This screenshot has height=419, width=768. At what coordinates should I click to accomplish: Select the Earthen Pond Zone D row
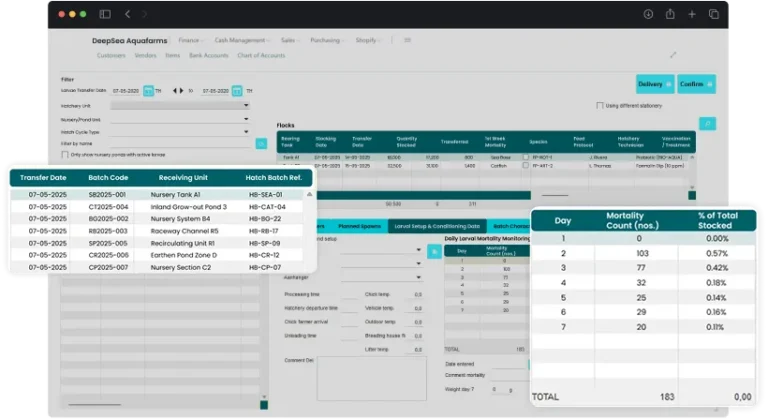[x=157, y=255]
